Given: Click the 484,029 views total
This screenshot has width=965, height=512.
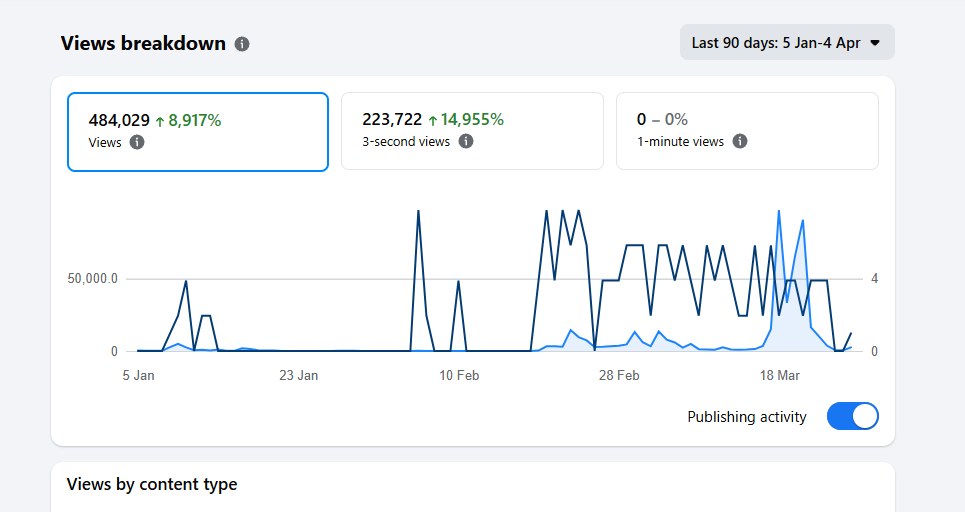Looking at the screenshot, I should [119, 120].
